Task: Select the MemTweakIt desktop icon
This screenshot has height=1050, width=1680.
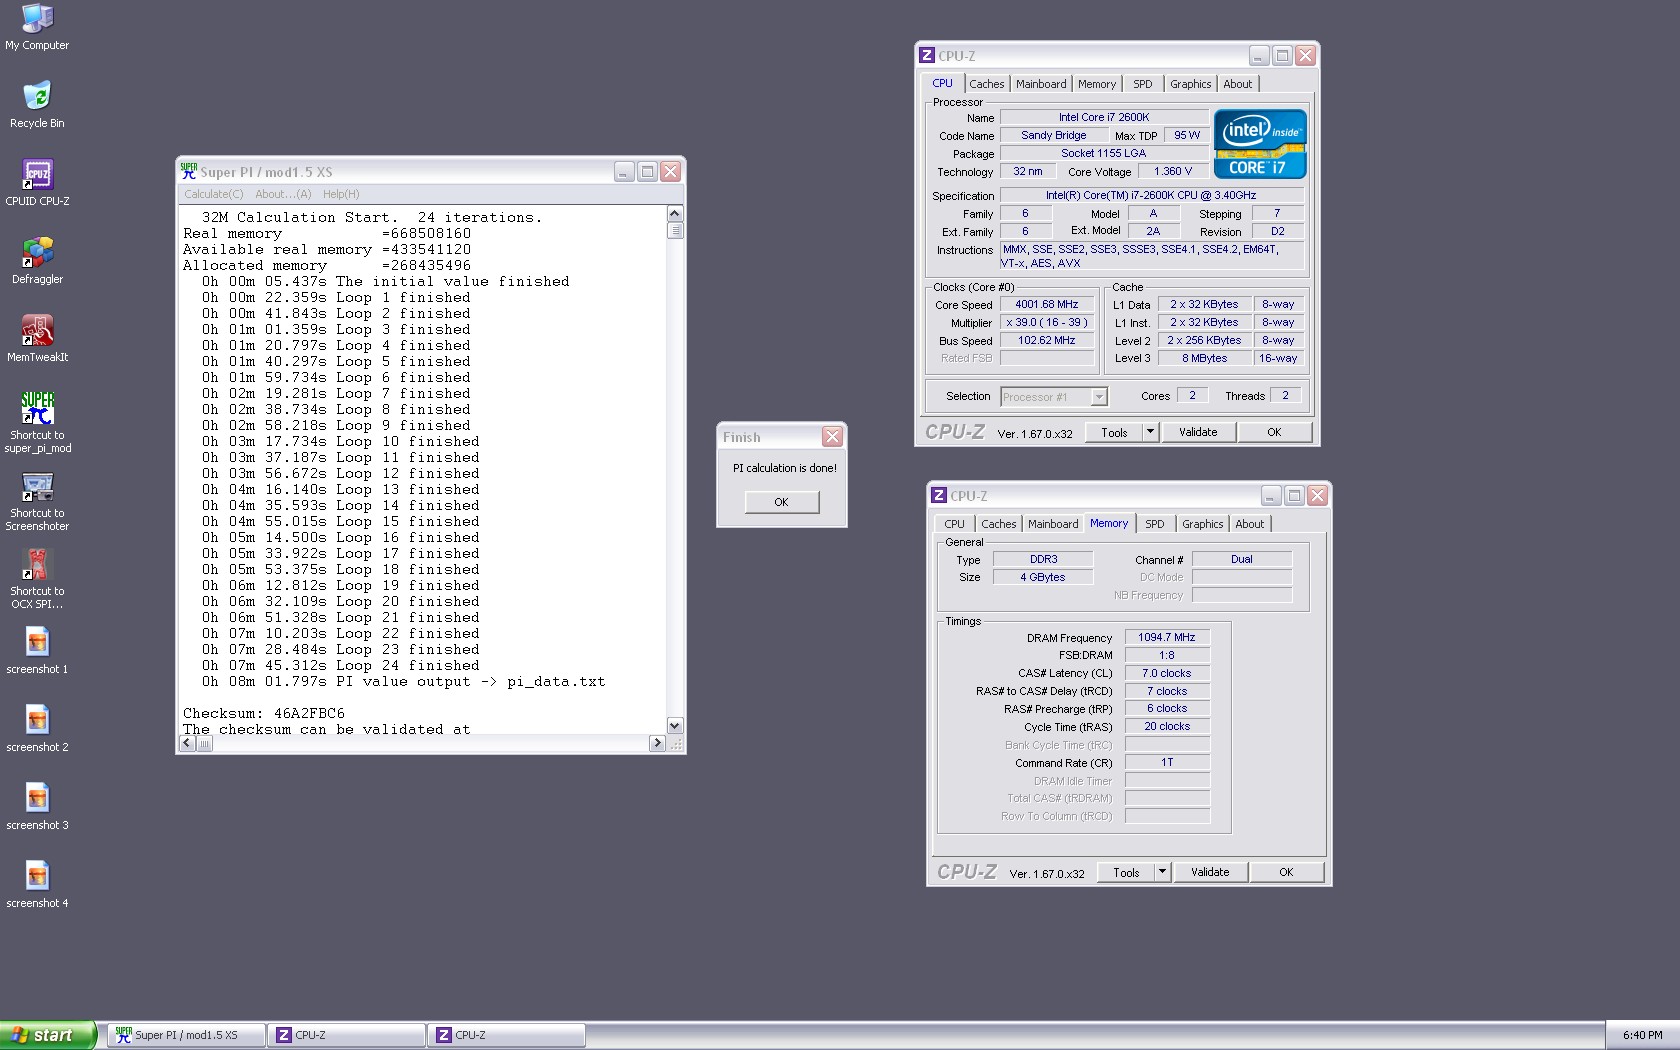Action: [x=37, y=339]
